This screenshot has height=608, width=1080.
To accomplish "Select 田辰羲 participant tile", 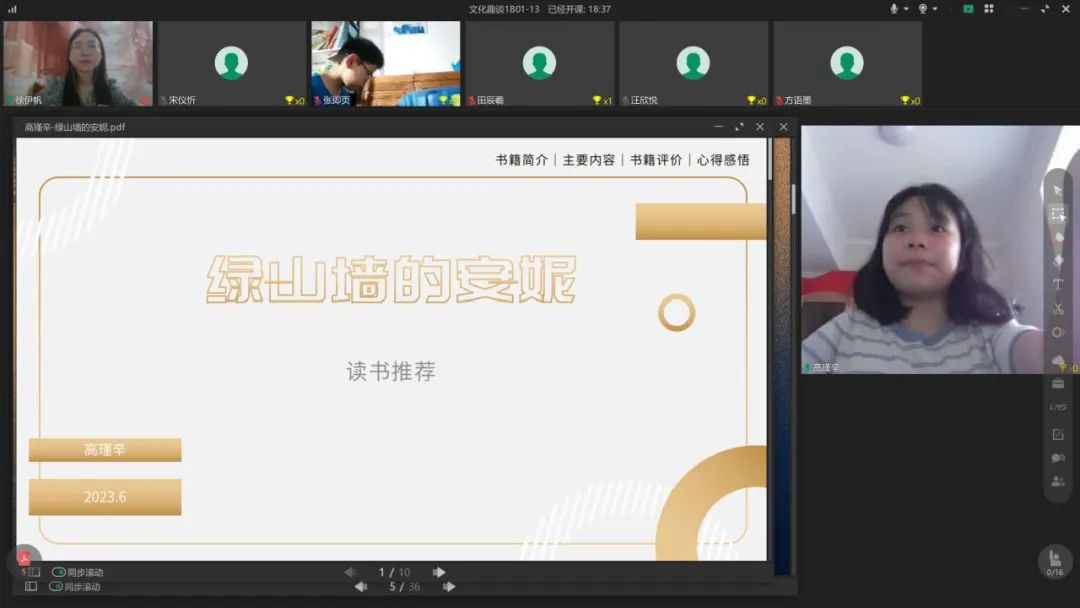I will point(539,63).
